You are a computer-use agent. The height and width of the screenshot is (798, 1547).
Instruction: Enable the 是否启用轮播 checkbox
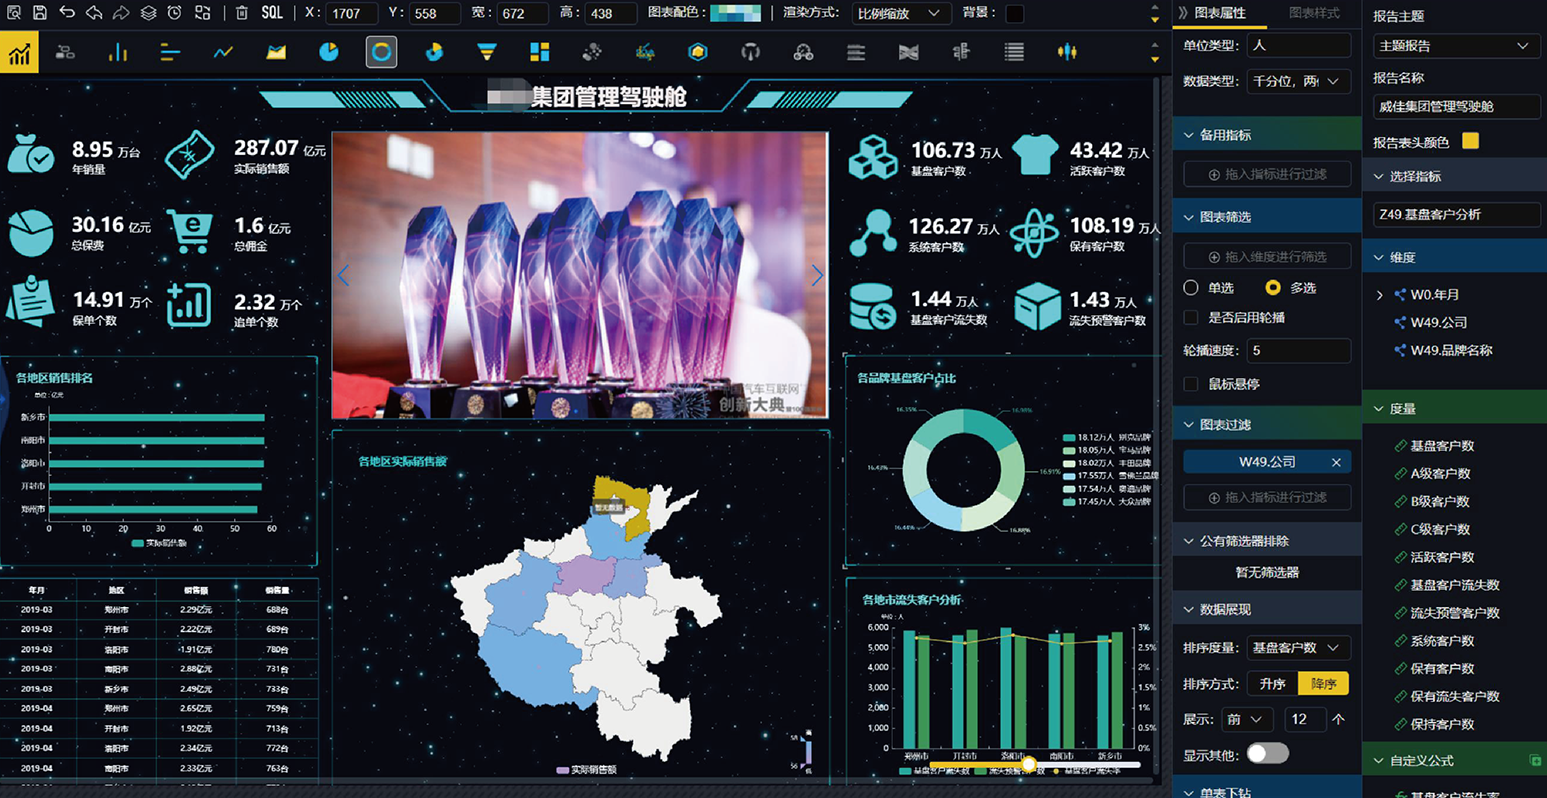pyautogui.click(x=1191, y=318)
